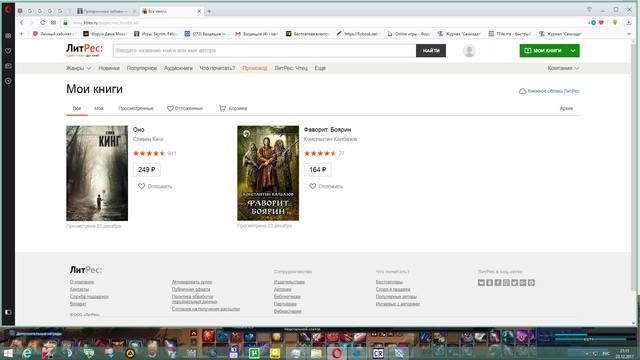The width and height of the screenshot is (640, 360).
Task: Open the Аудиокниги section
Action: pyautogui.click(x=178, y=68)
